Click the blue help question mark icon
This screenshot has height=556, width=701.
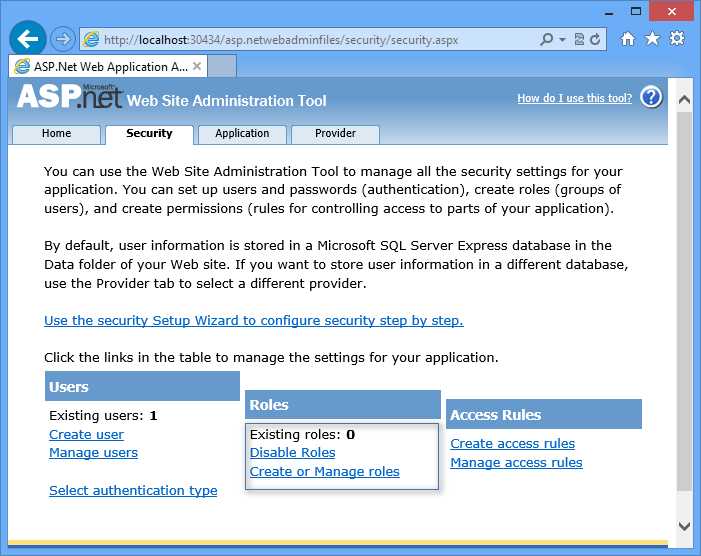(651, 97)
